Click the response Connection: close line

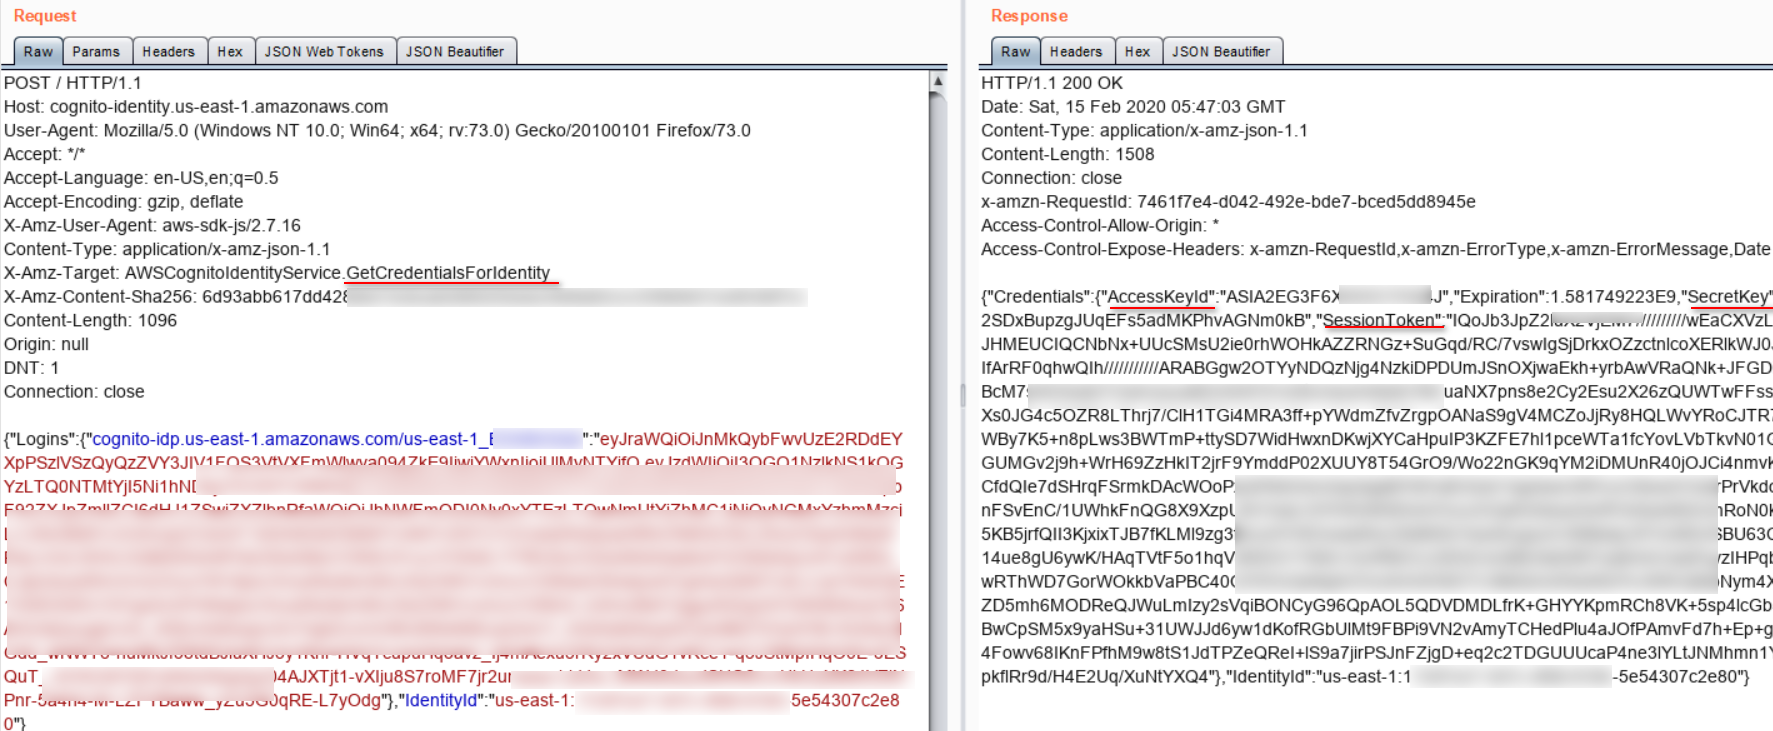[x=1051, y=178]
